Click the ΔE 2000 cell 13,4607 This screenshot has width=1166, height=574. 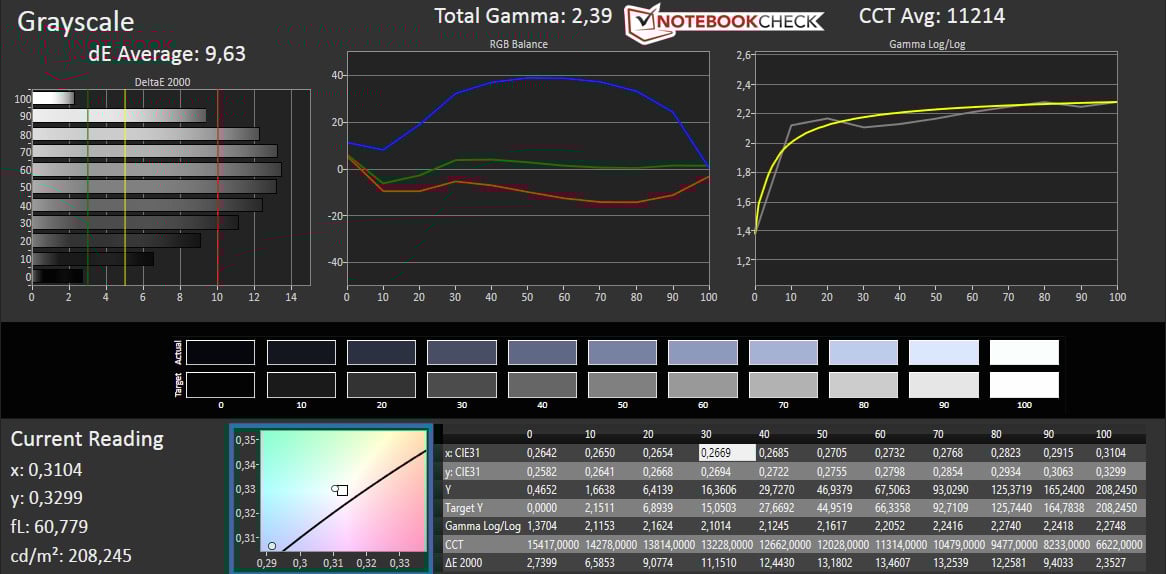tap(892, 563)
